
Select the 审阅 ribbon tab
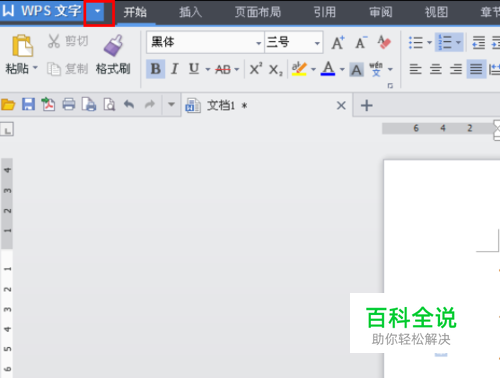click(381, 12)
